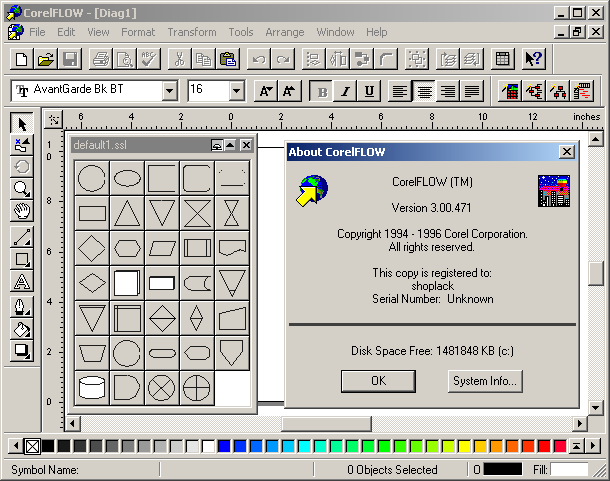Click the Save diskette icon
The image size is (610, 481).
pyautogui.click(x=70, y=59)
